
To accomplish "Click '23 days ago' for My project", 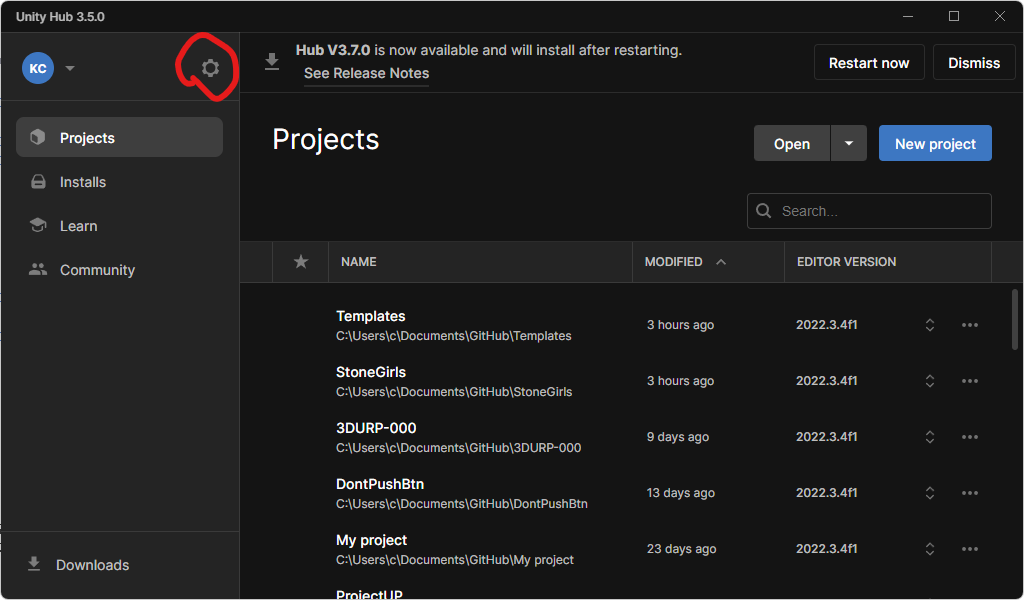I will point(681,550).
